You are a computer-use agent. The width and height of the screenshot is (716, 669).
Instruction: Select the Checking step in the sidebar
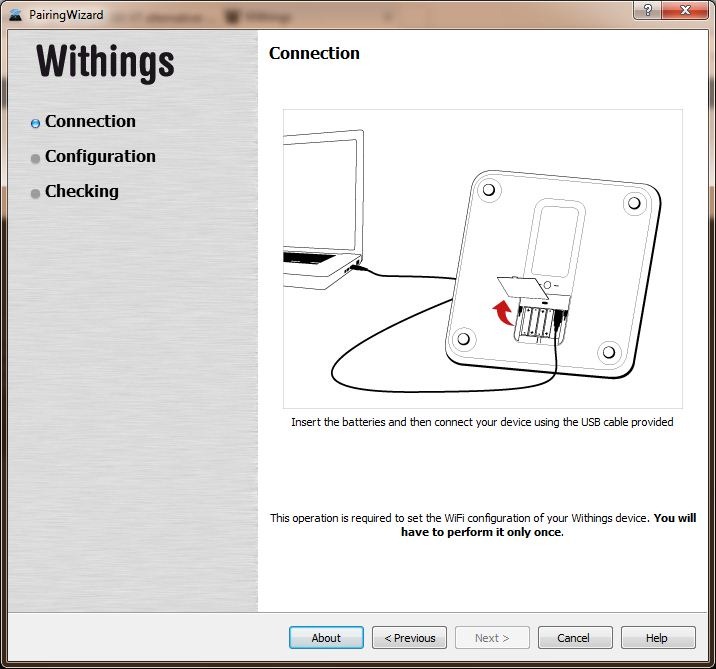(82, 191)
